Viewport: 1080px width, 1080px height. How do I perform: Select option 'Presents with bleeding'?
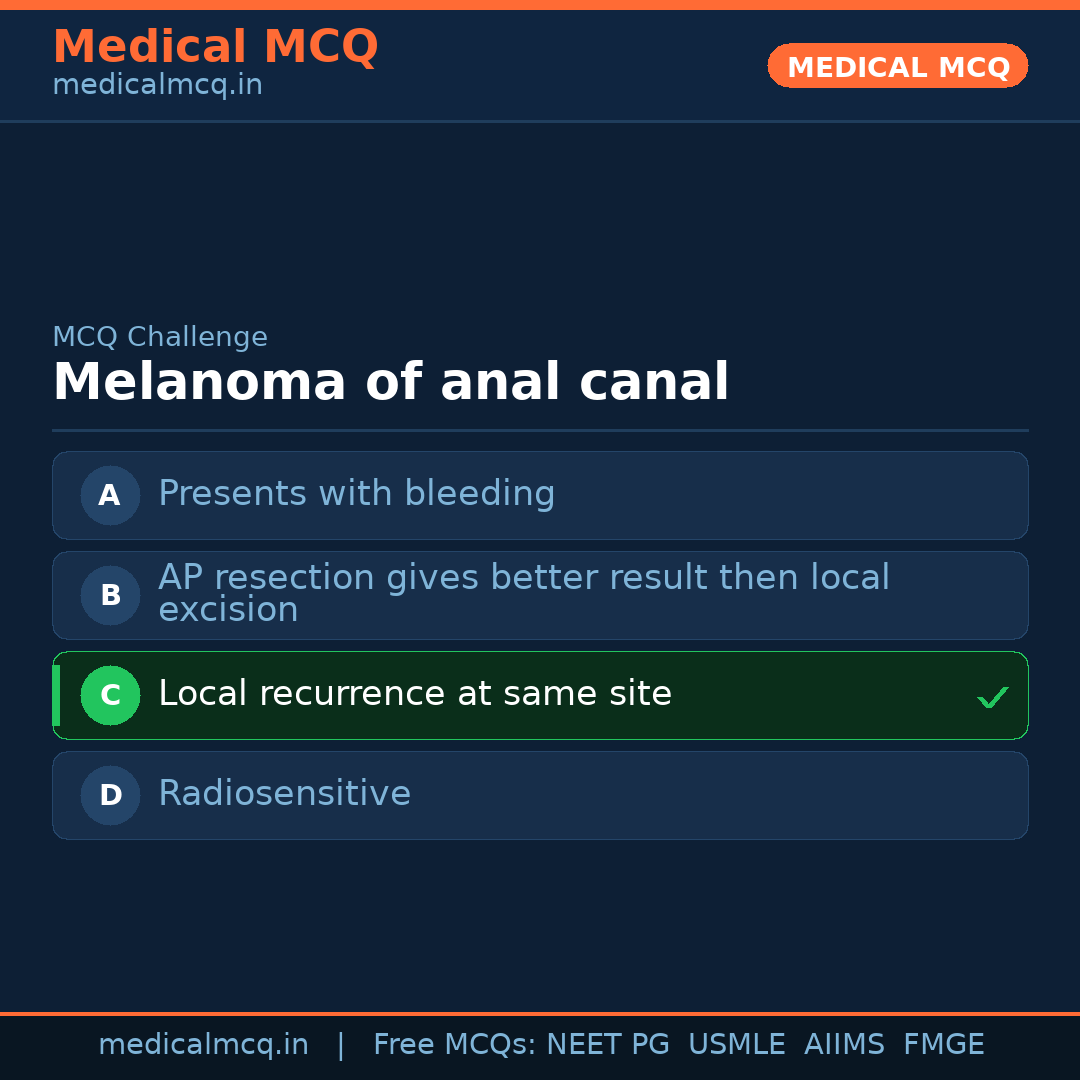click(356, 494)
